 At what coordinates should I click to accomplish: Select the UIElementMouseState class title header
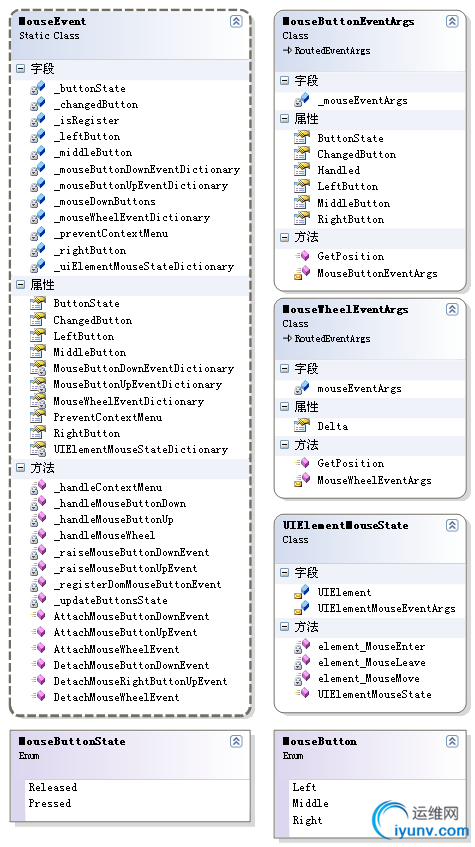pos(345,525)
